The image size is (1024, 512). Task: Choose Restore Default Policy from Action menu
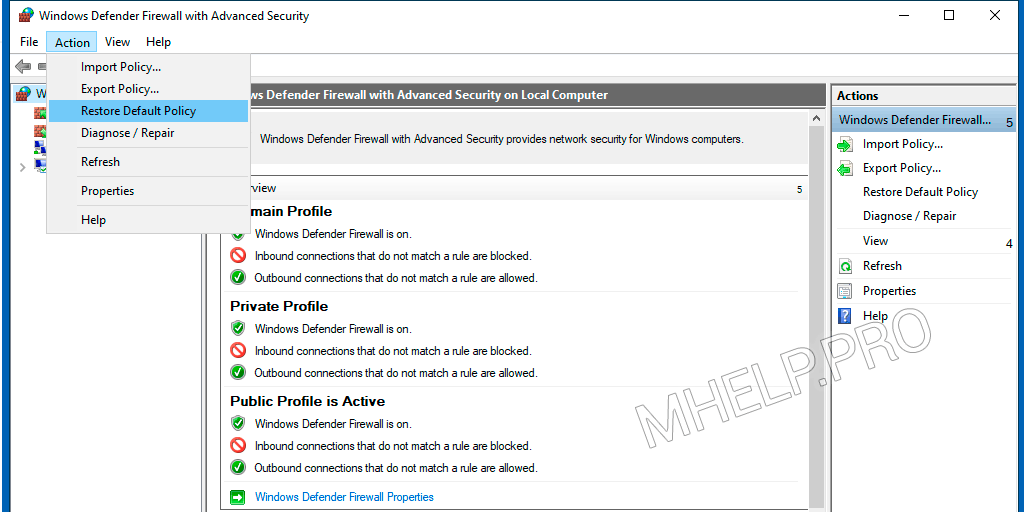(x=138, y=111)
